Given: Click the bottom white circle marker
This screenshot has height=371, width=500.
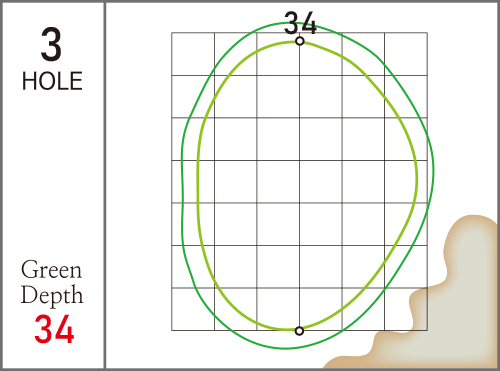Looking at the screenshot, I should tap(299, 331).
